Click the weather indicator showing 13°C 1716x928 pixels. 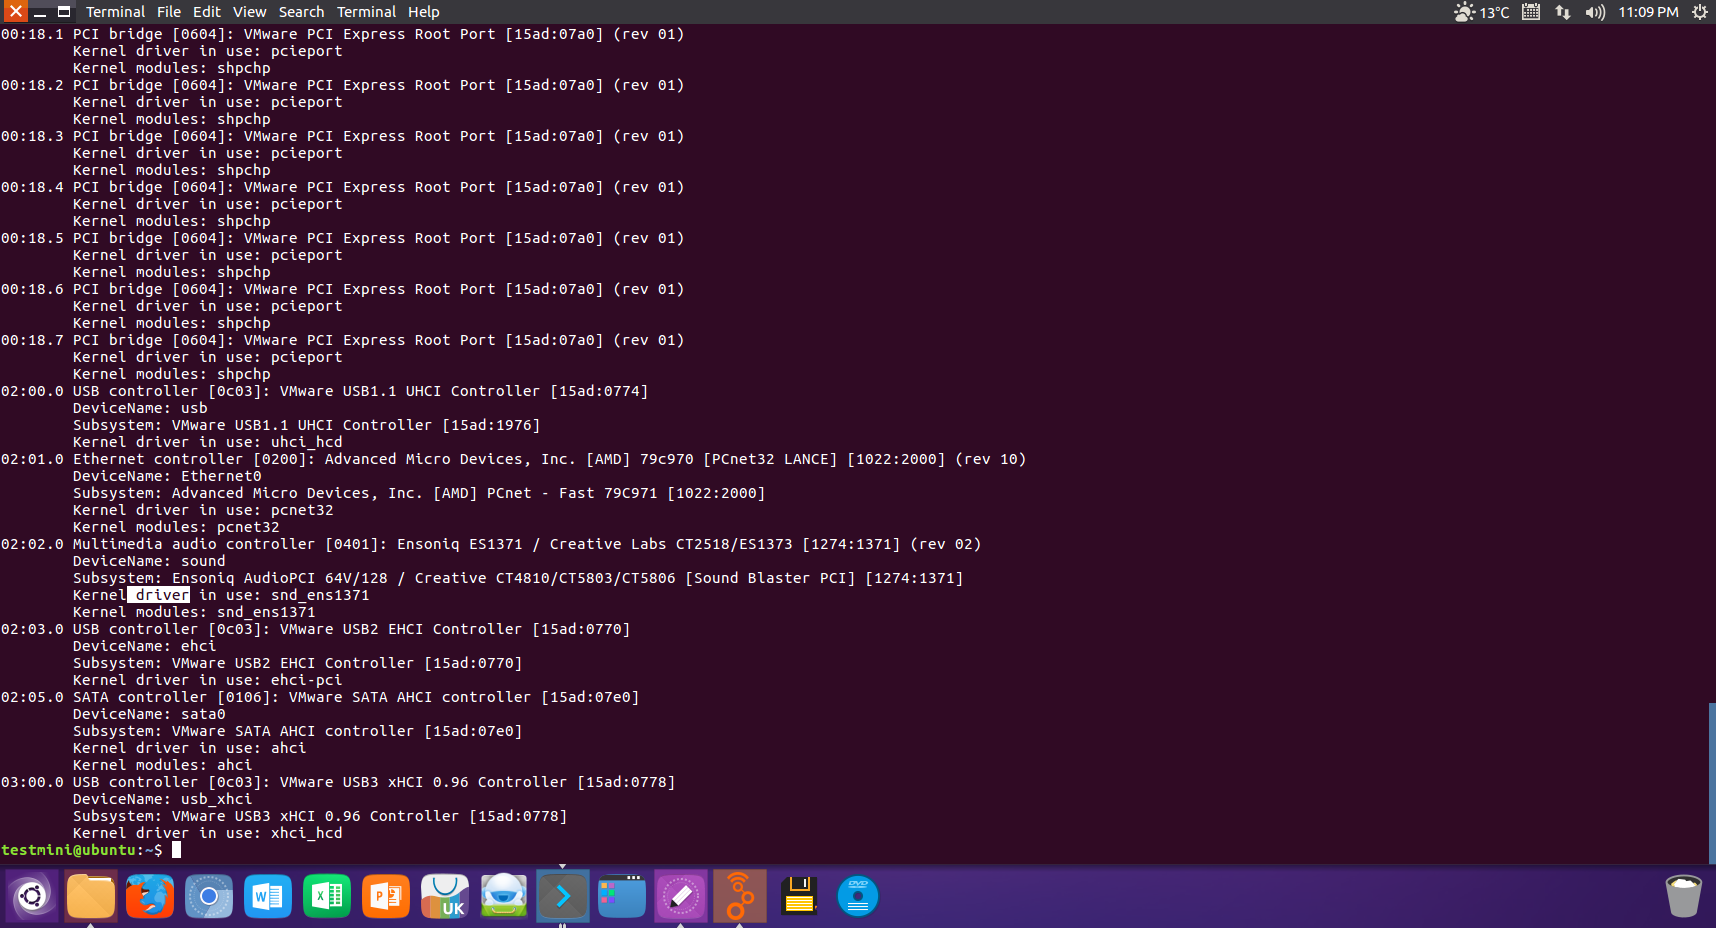click(x=1481, y=12)
